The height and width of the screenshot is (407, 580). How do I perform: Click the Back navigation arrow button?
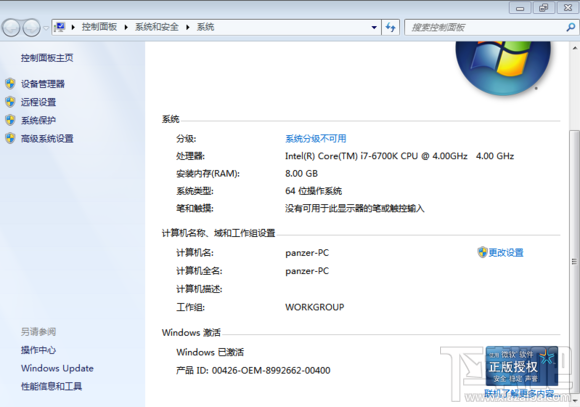pyautogui.click(x=11, y=28)
